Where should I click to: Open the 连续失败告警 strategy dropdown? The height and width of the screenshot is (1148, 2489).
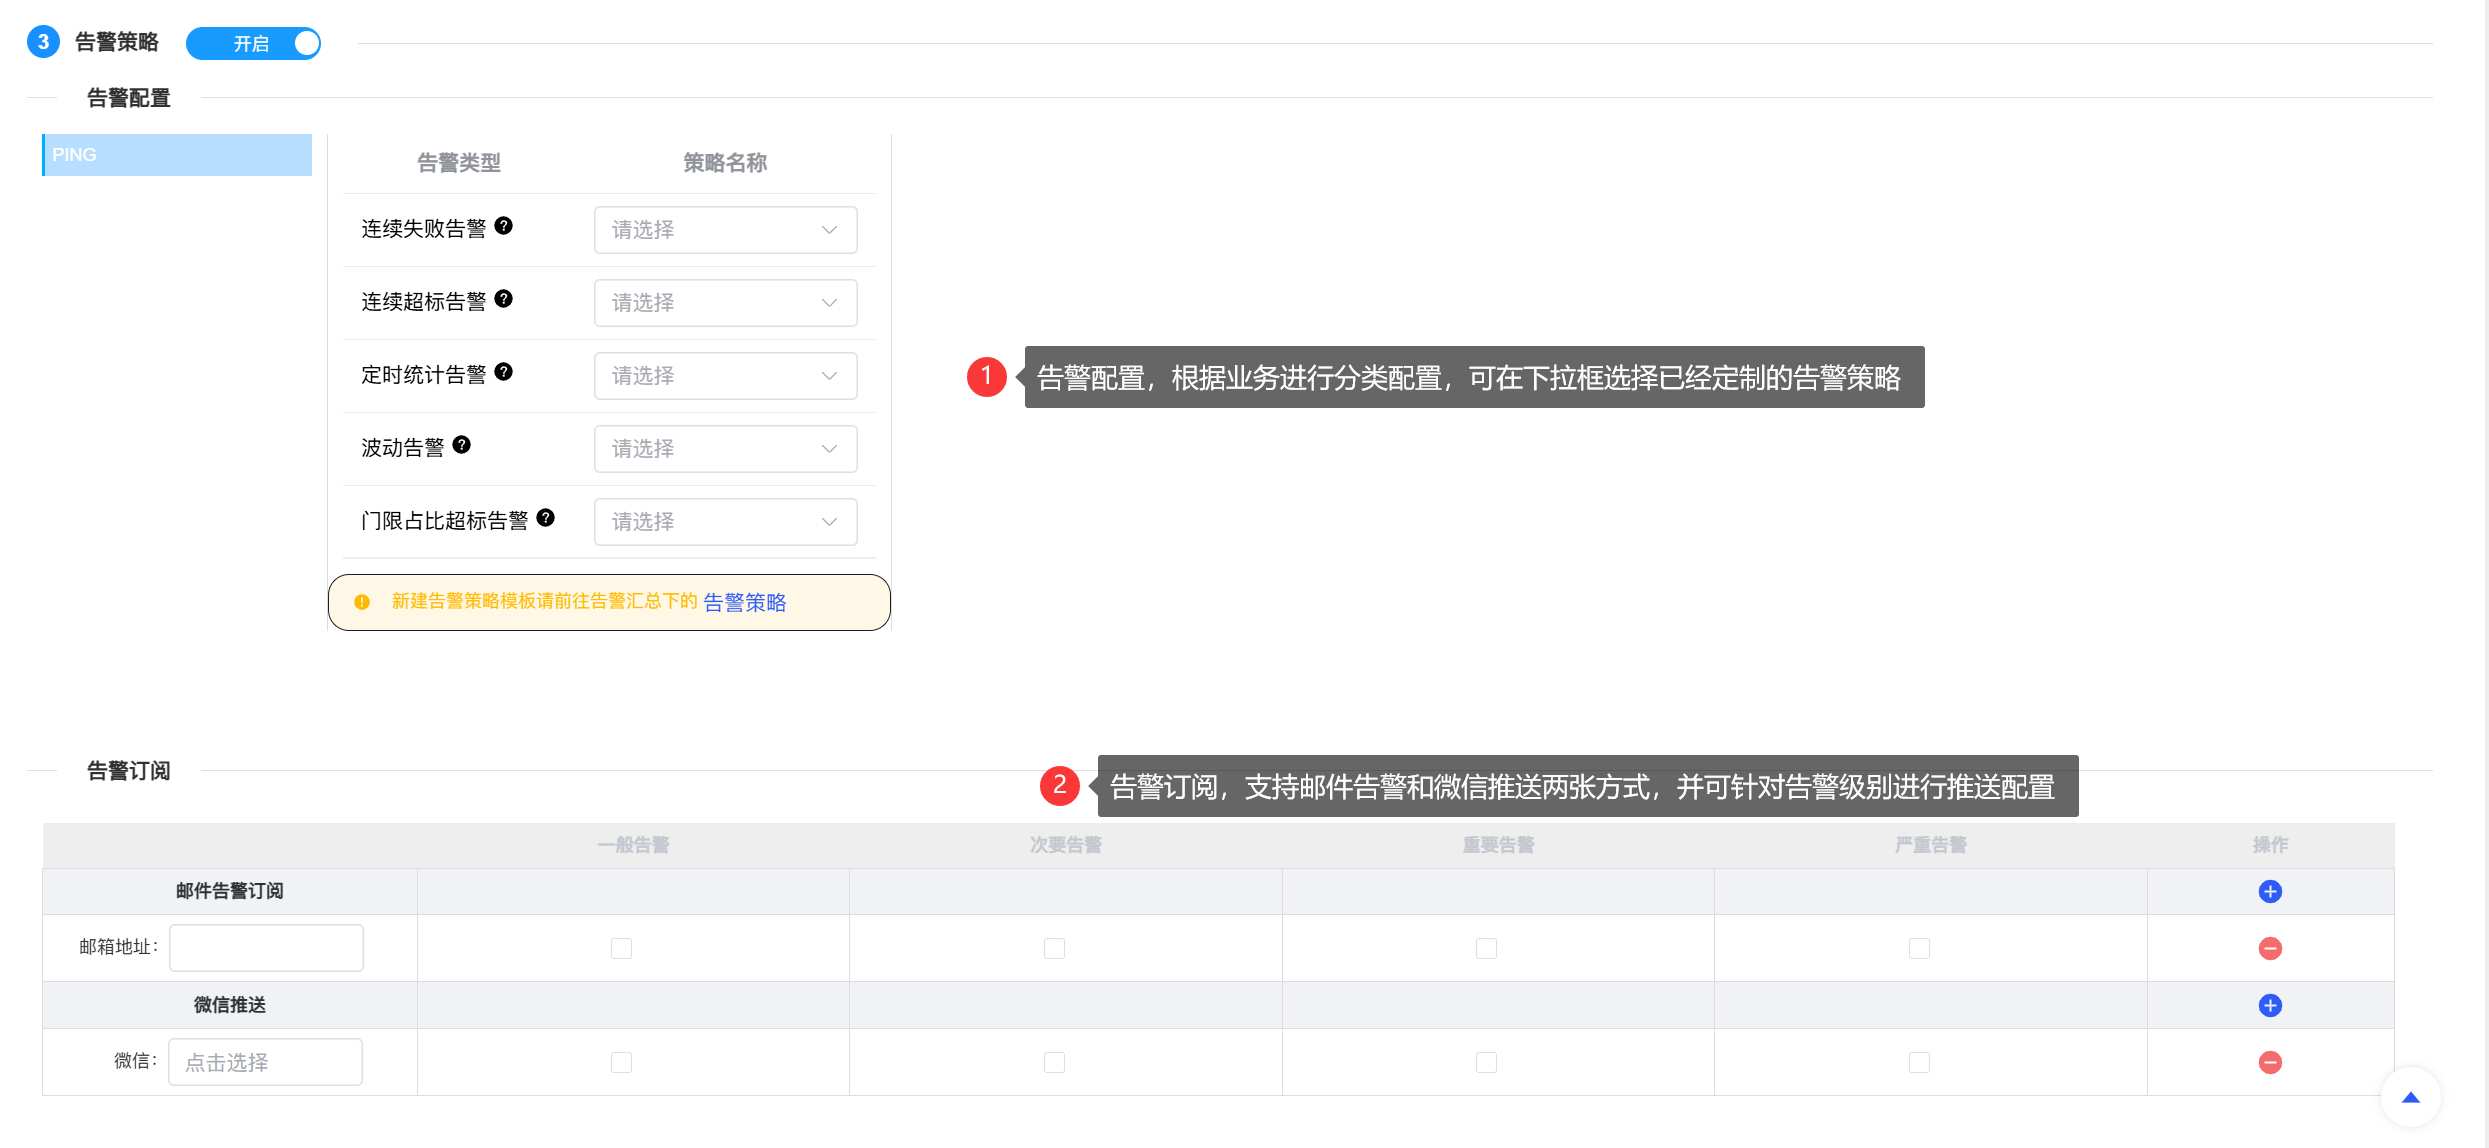(x=726, y=230)
